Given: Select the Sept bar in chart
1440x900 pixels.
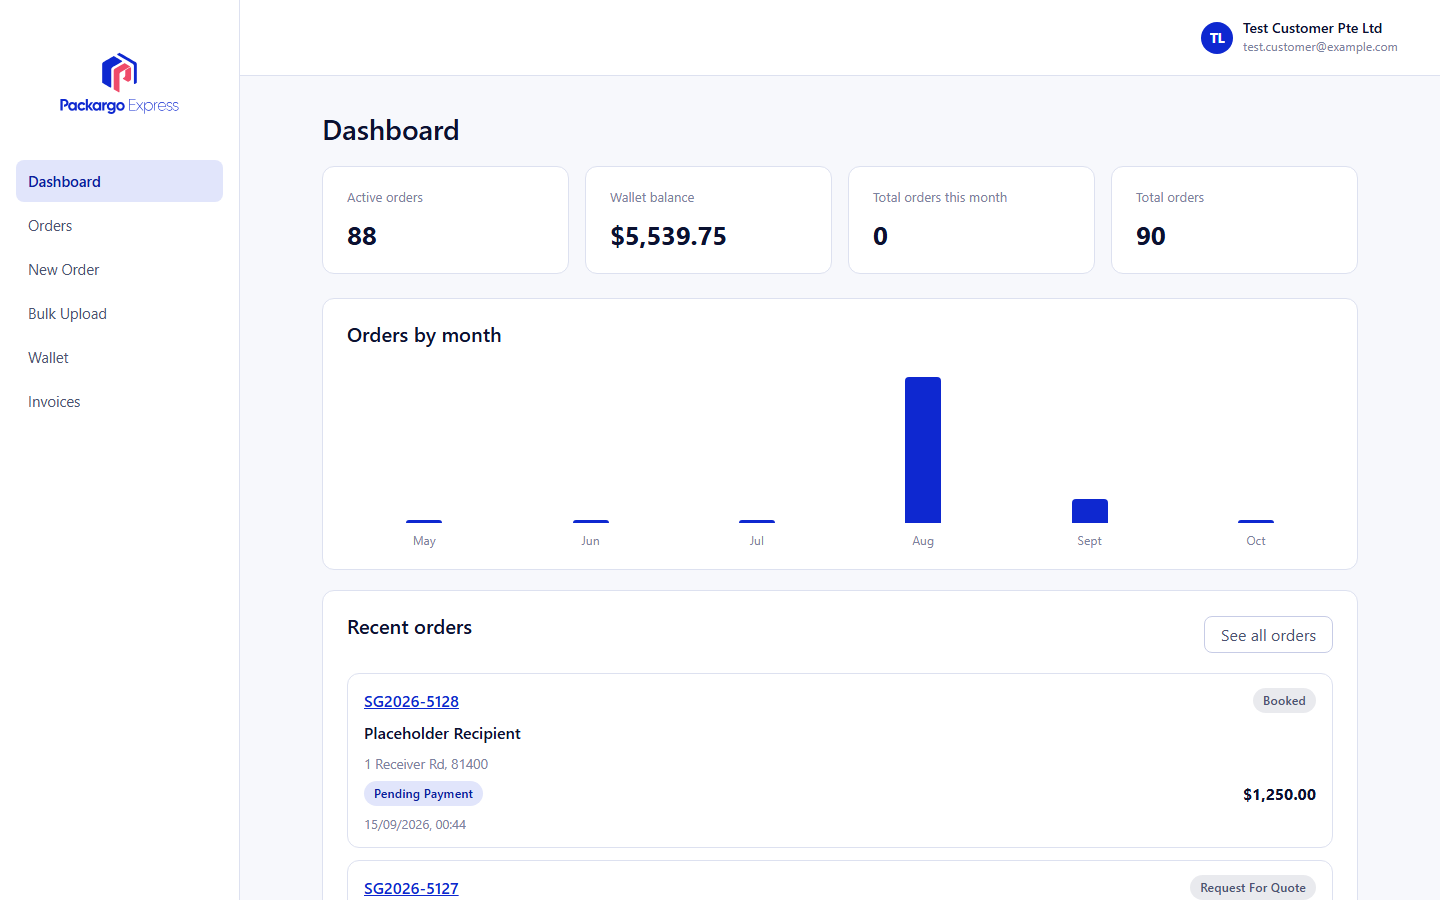Looking at the screenshot, I should click(x=1089, y=511).
